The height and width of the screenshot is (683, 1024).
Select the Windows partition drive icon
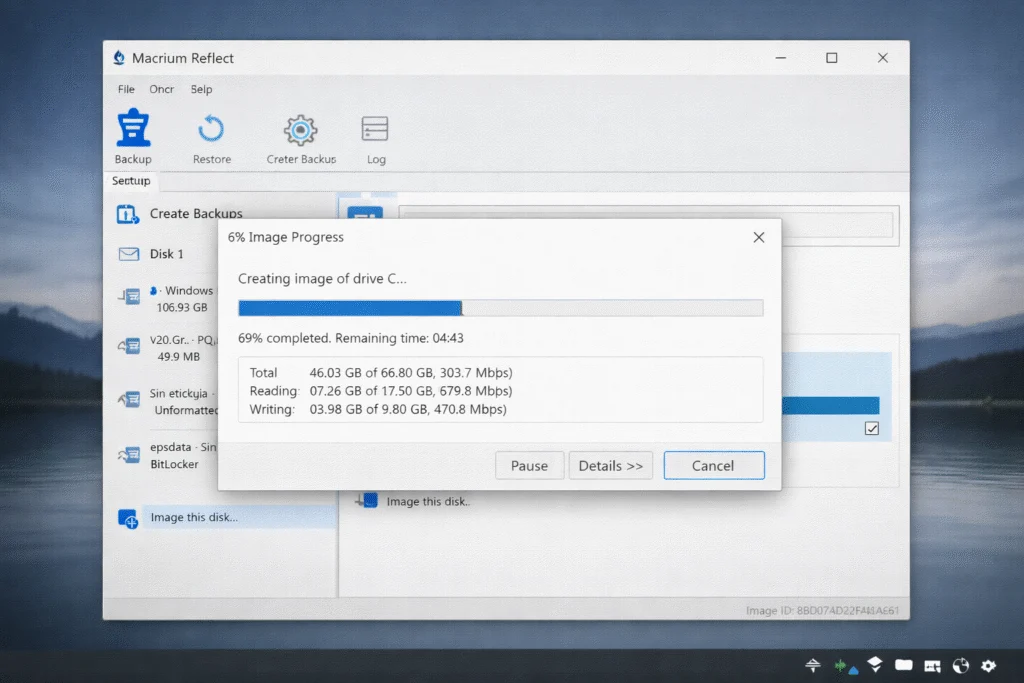(130, 296)
